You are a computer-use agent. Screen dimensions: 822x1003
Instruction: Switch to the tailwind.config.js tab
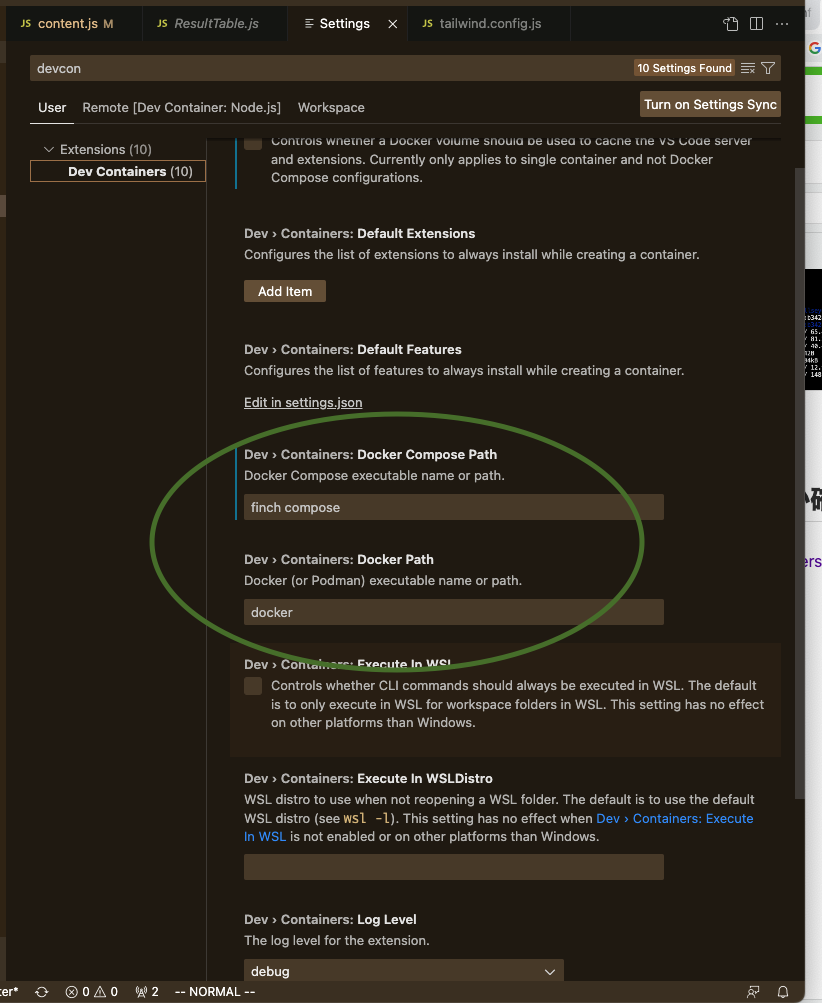490,24
